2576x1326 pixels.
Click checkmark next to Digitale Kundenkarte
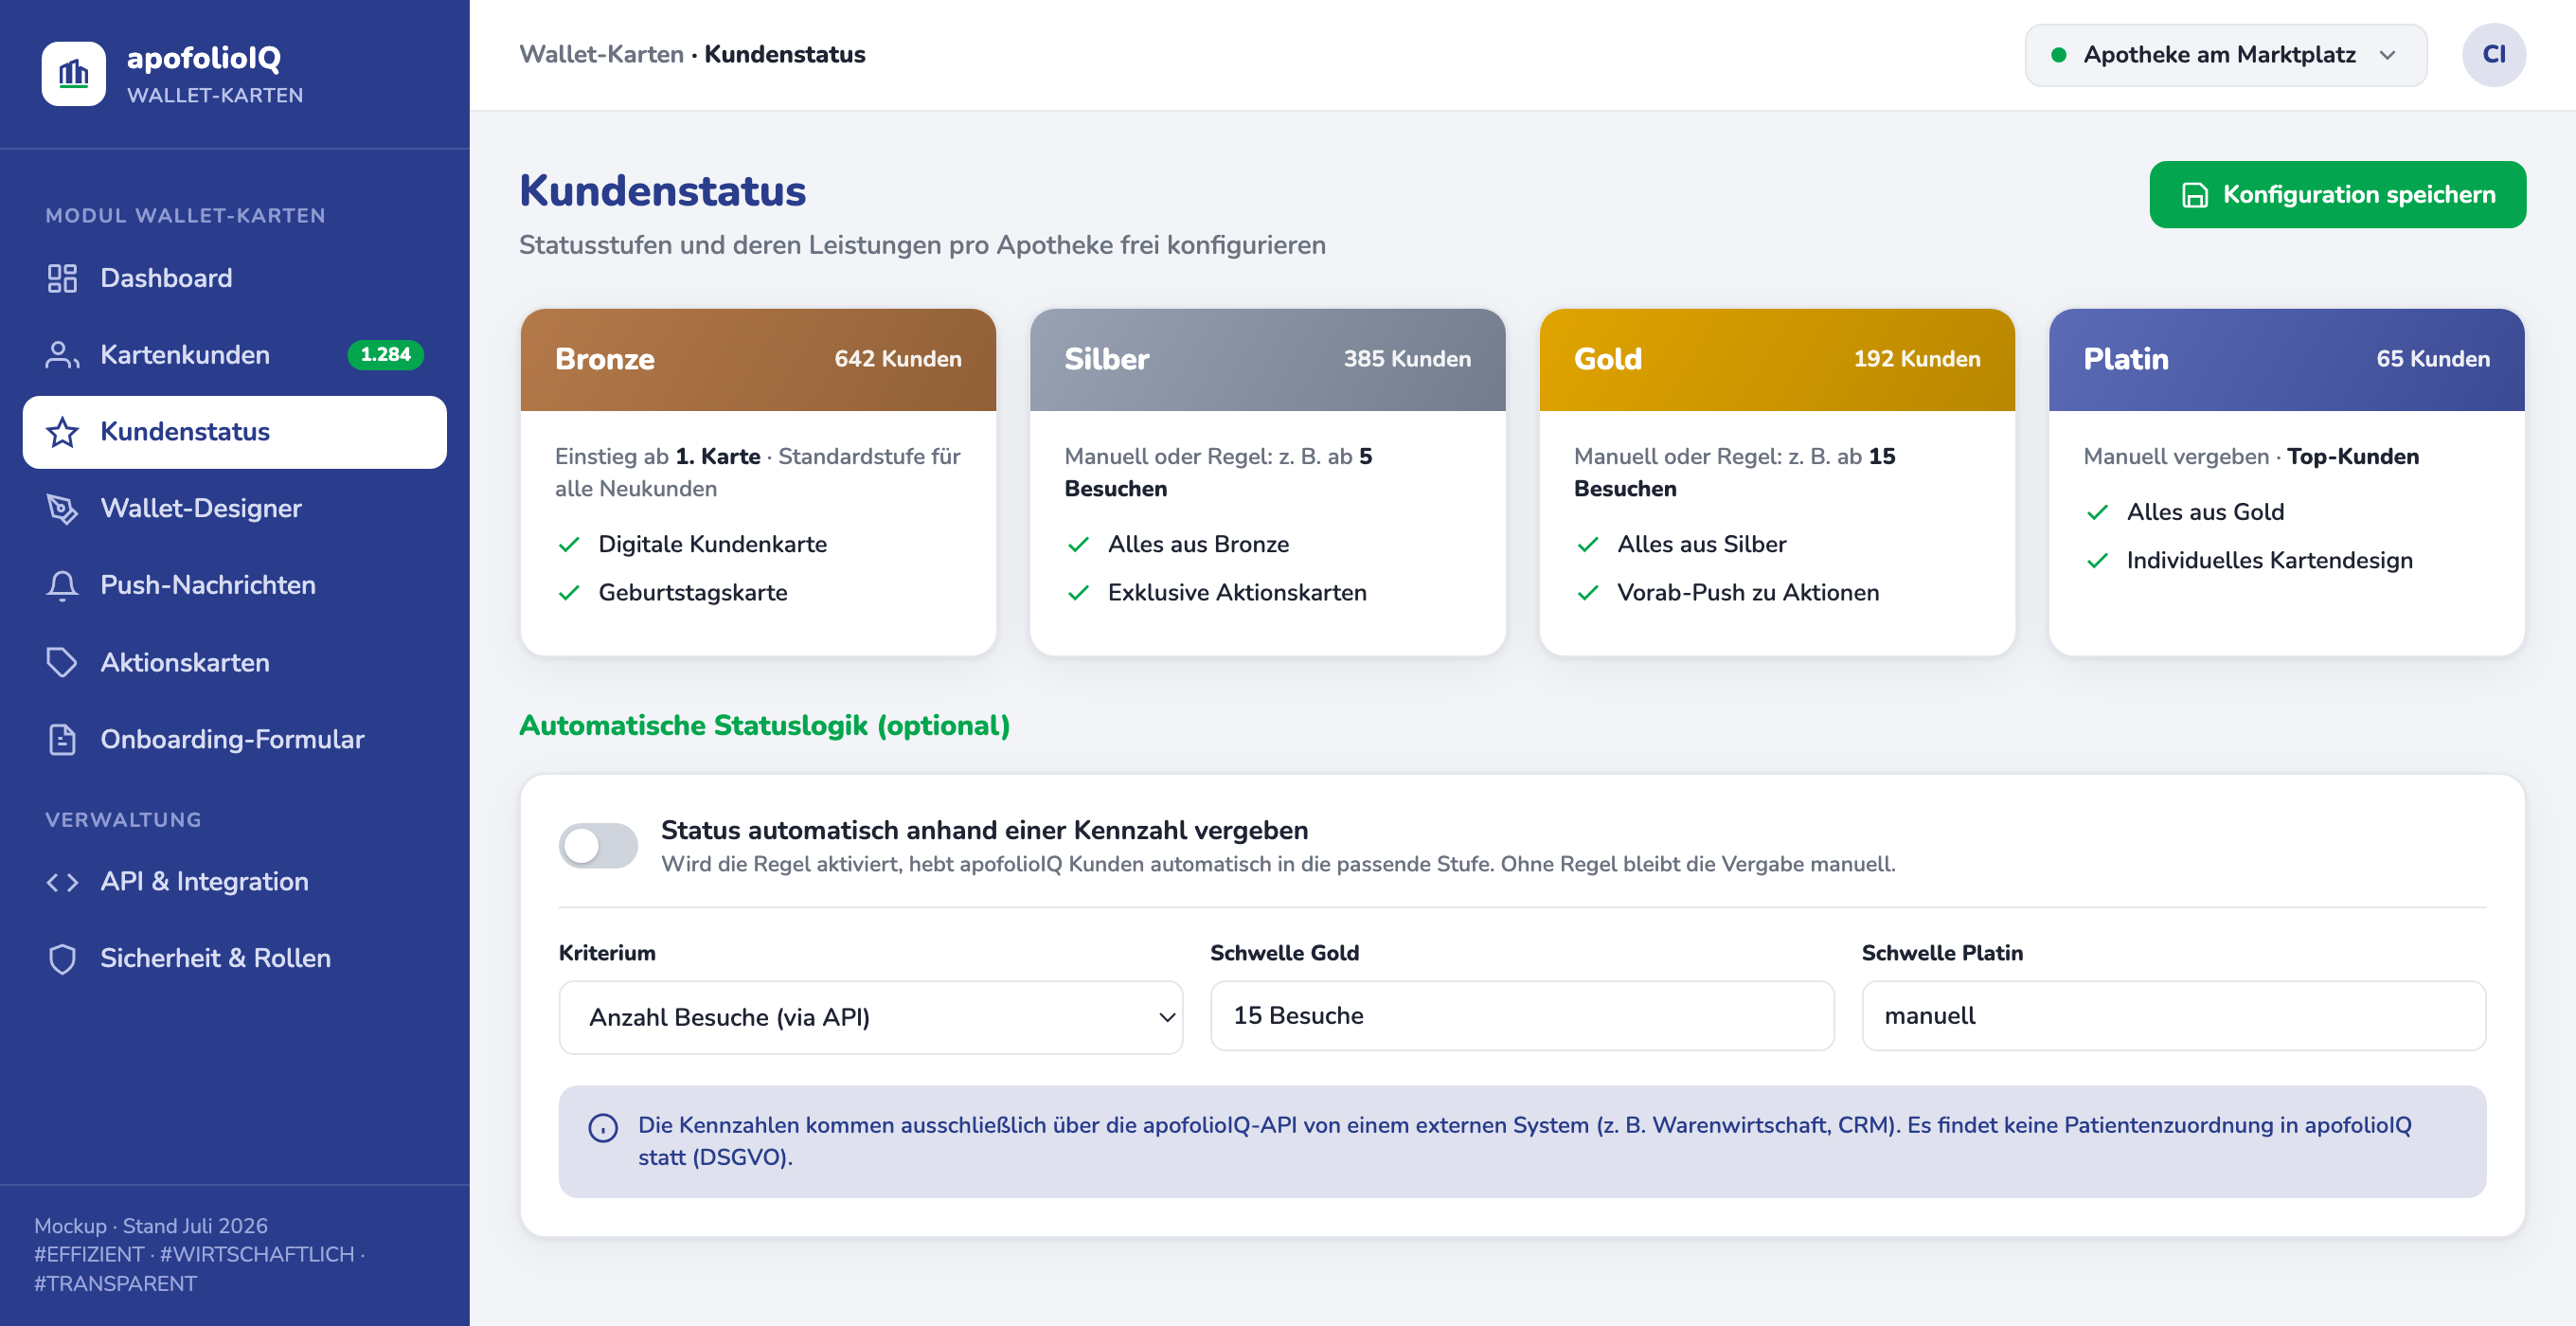[x=569, y=544]
